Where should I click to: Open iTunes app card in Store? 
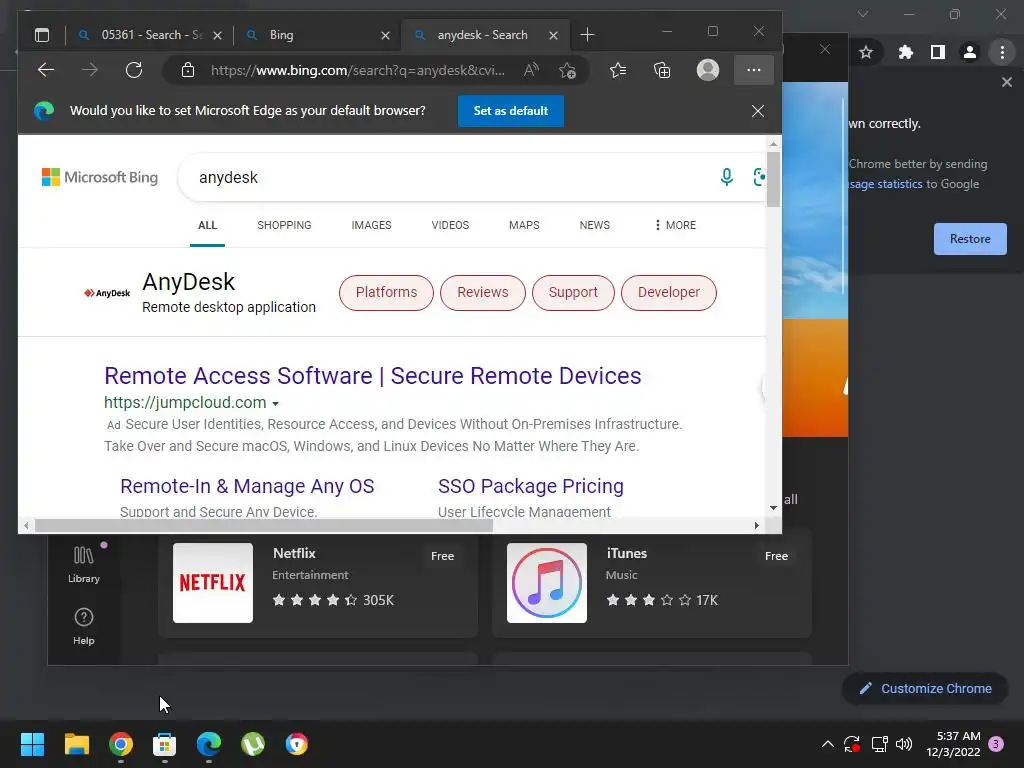point(652,583)
